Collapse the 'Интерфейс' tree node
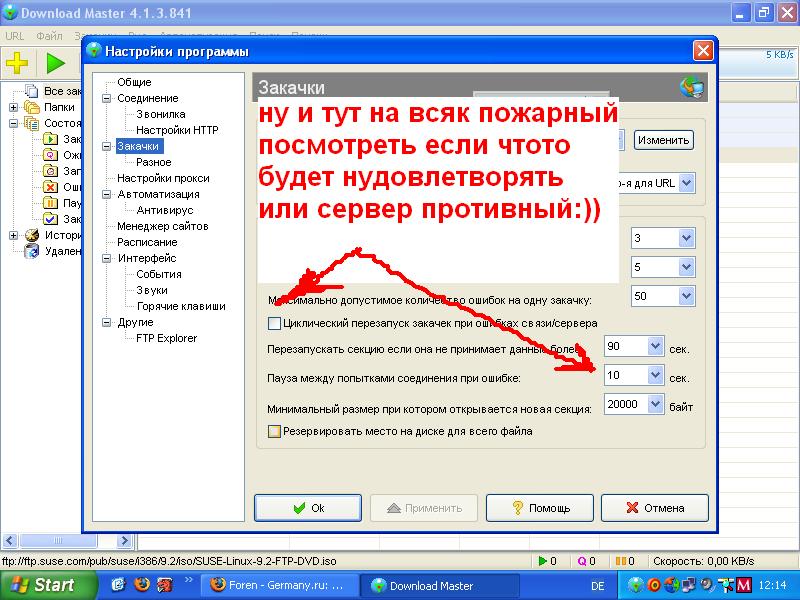800x600 pixels. click(107, 258)
